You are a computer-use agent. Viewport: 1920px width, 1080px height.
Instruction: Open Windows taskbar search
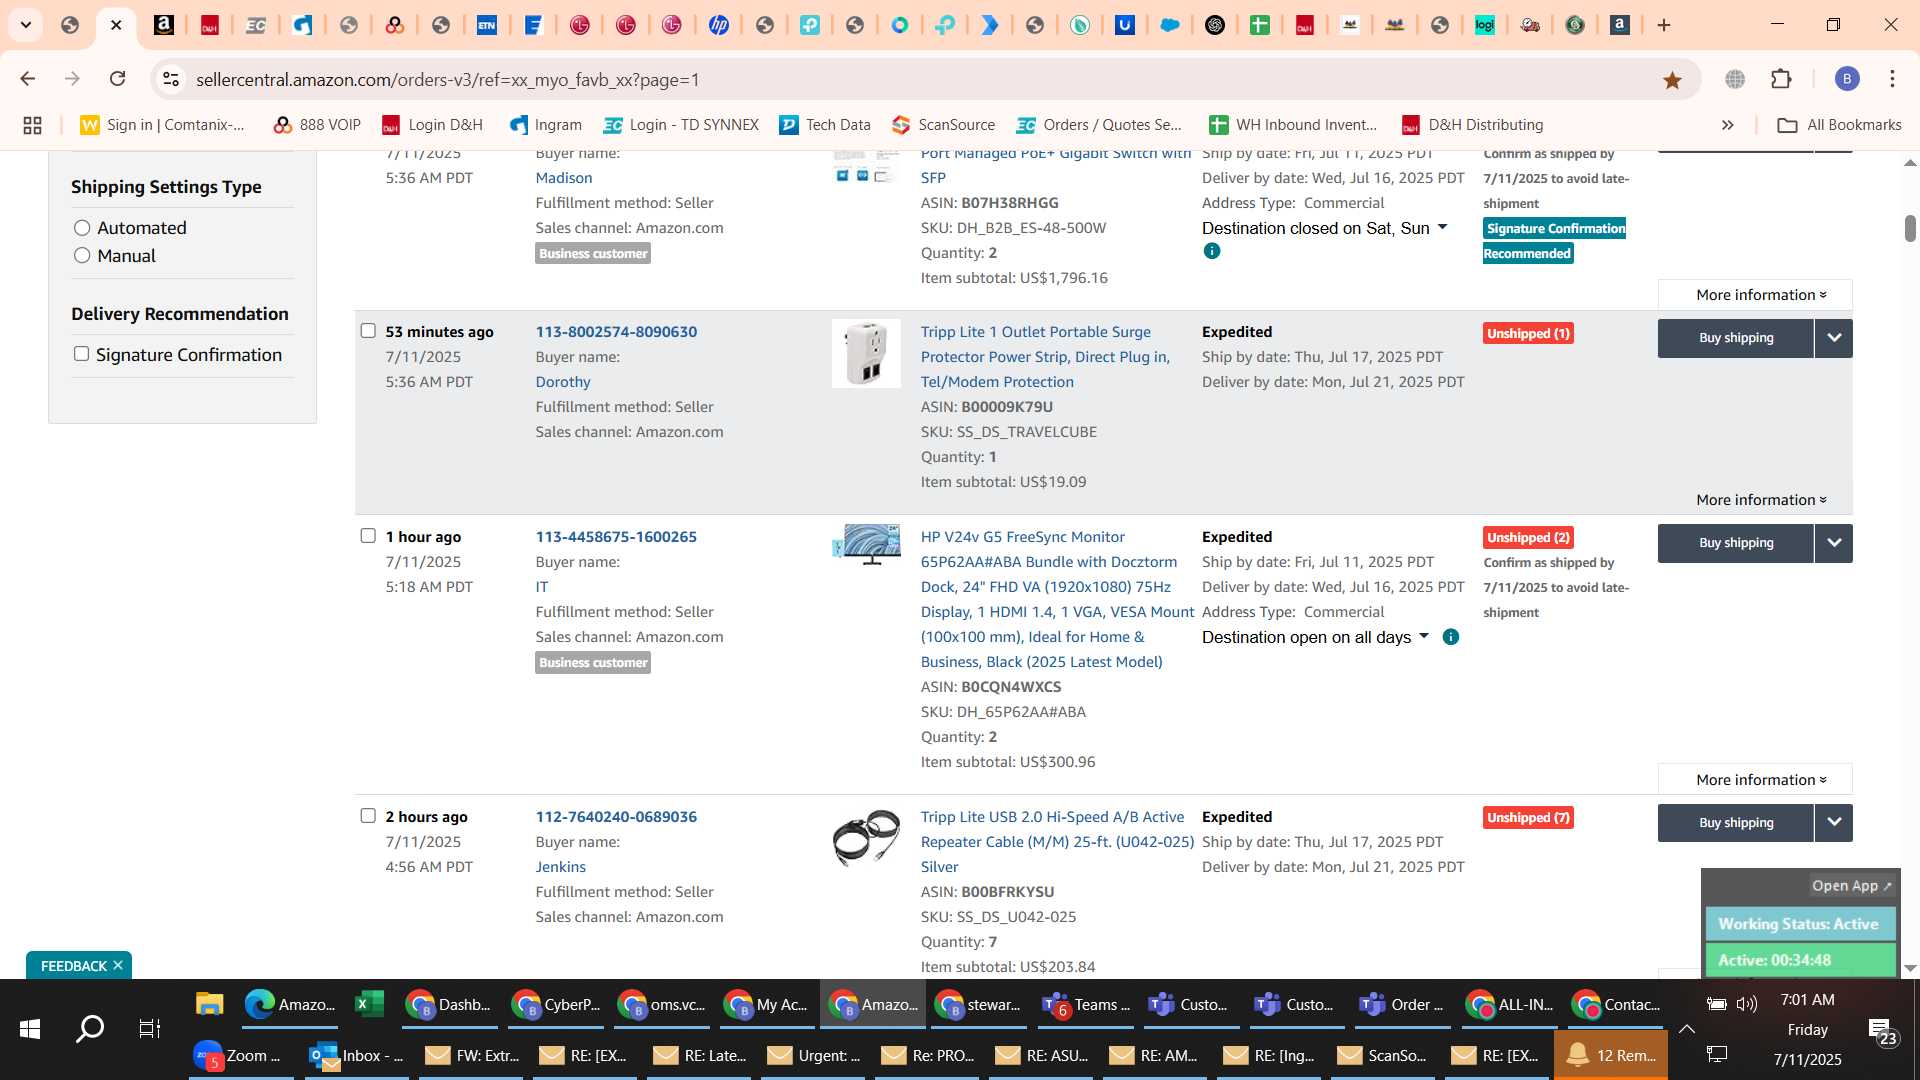[90, 1029]
